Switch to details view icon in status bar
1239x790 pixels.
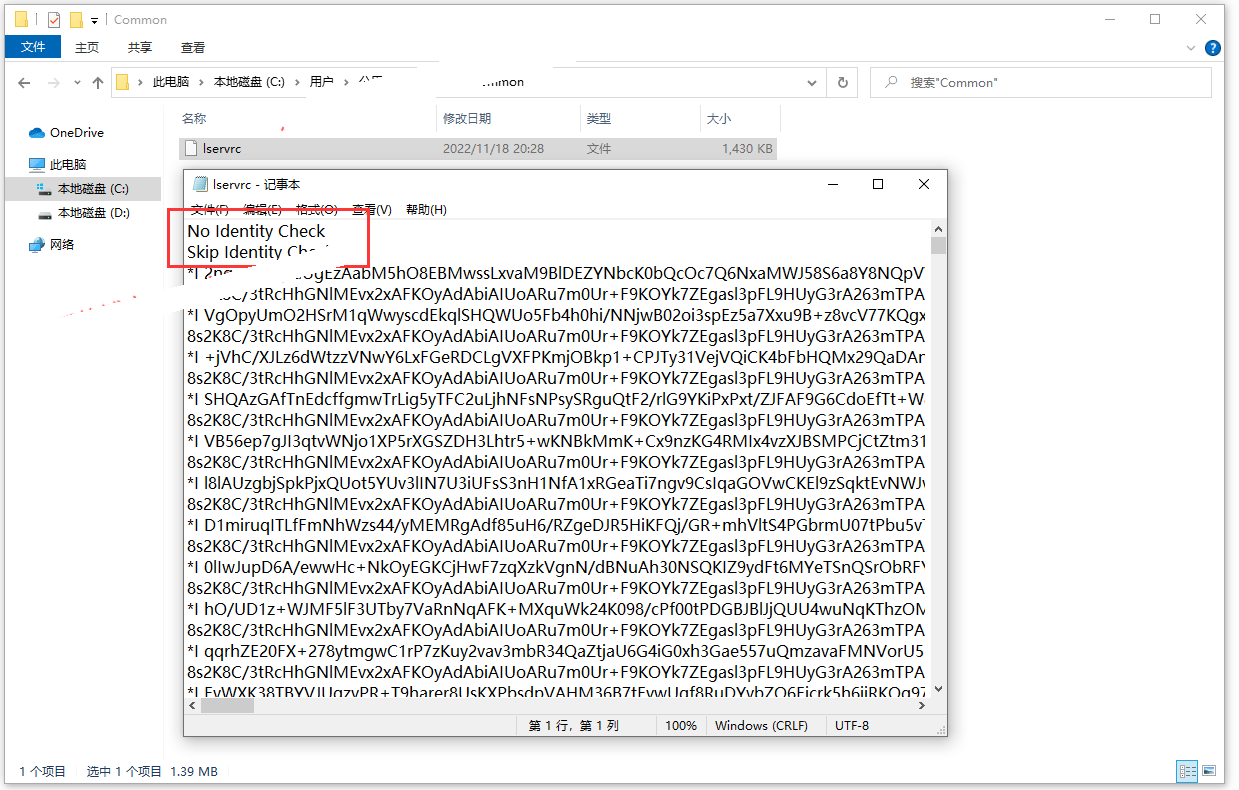tap(1187, 771)
